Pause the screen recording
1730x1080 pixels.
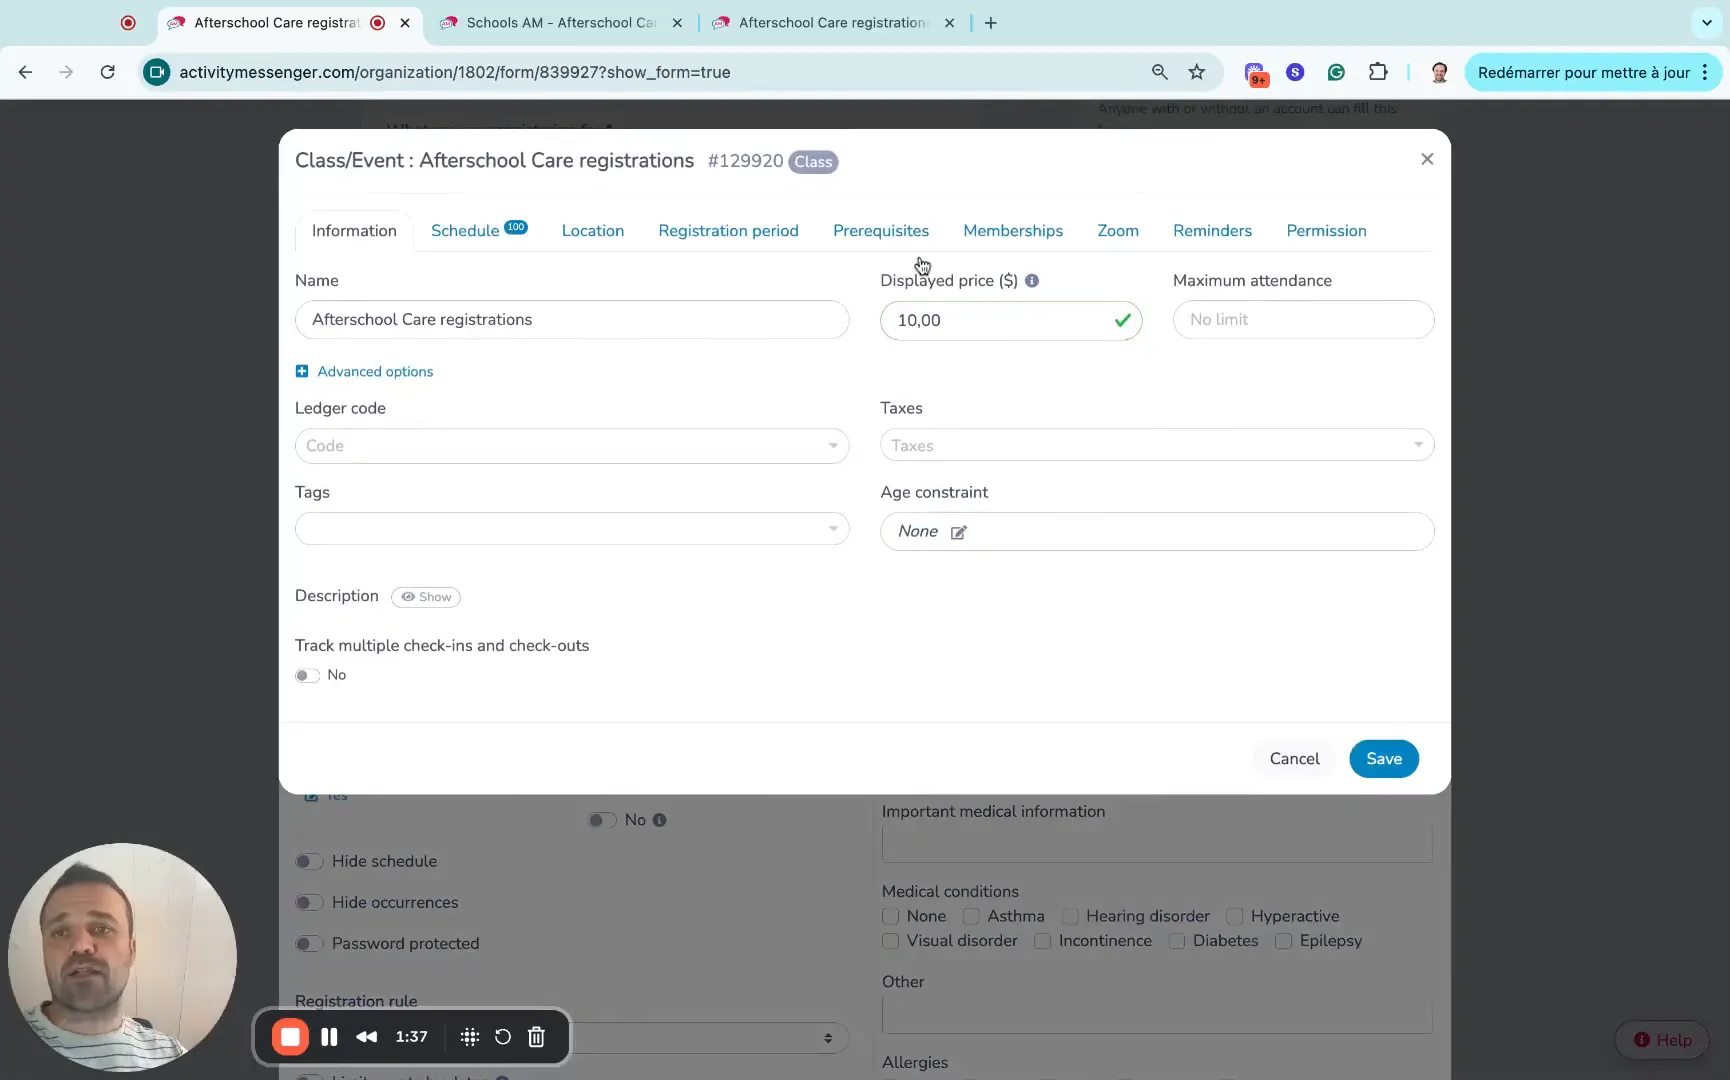[x=329, y=1037]
